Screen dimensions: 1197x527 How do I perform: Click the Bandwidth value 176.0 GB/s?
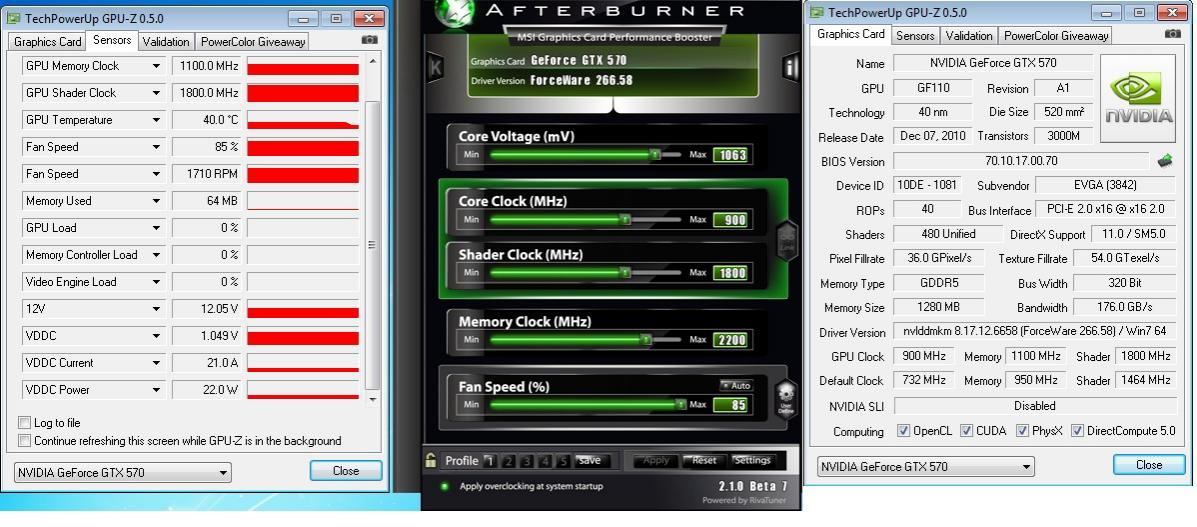point(1124,307)
